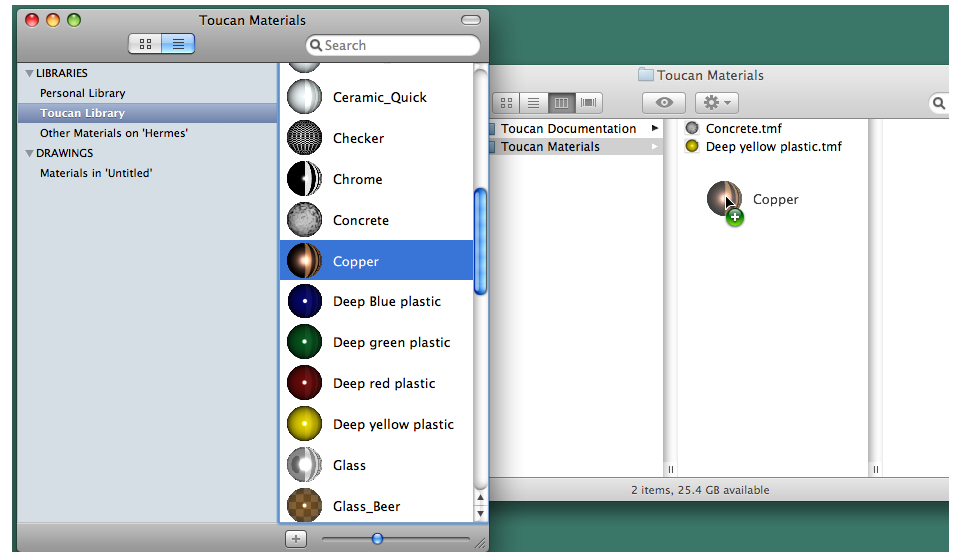Open the Toucan Documentation folder
This screenshot has width=962, height=556.
pos(568,128)
